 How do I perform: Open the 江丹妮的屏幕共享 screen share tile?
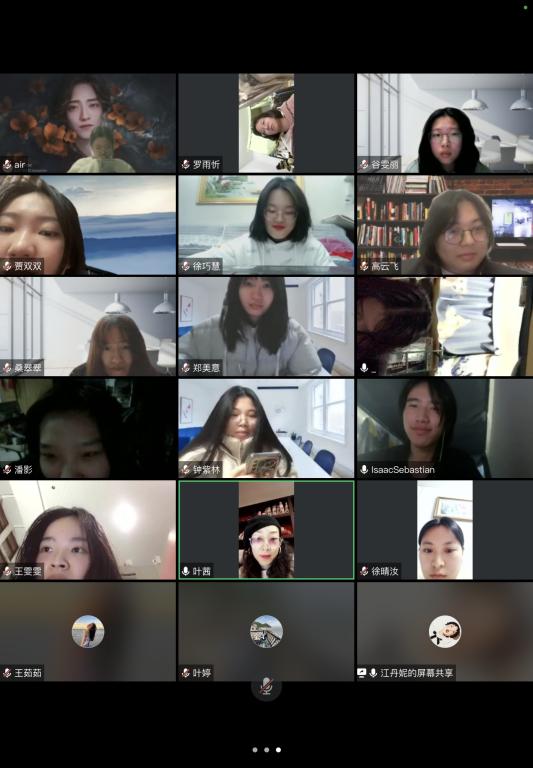point(445,631)
